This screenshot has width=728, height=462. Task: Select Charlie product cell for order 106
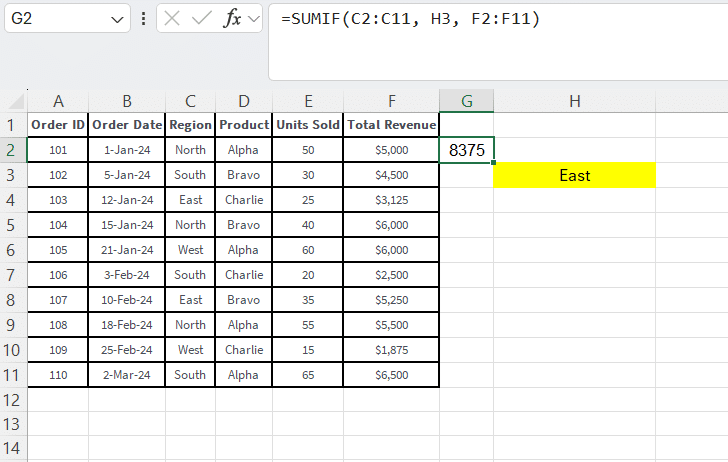pos(244,275)
